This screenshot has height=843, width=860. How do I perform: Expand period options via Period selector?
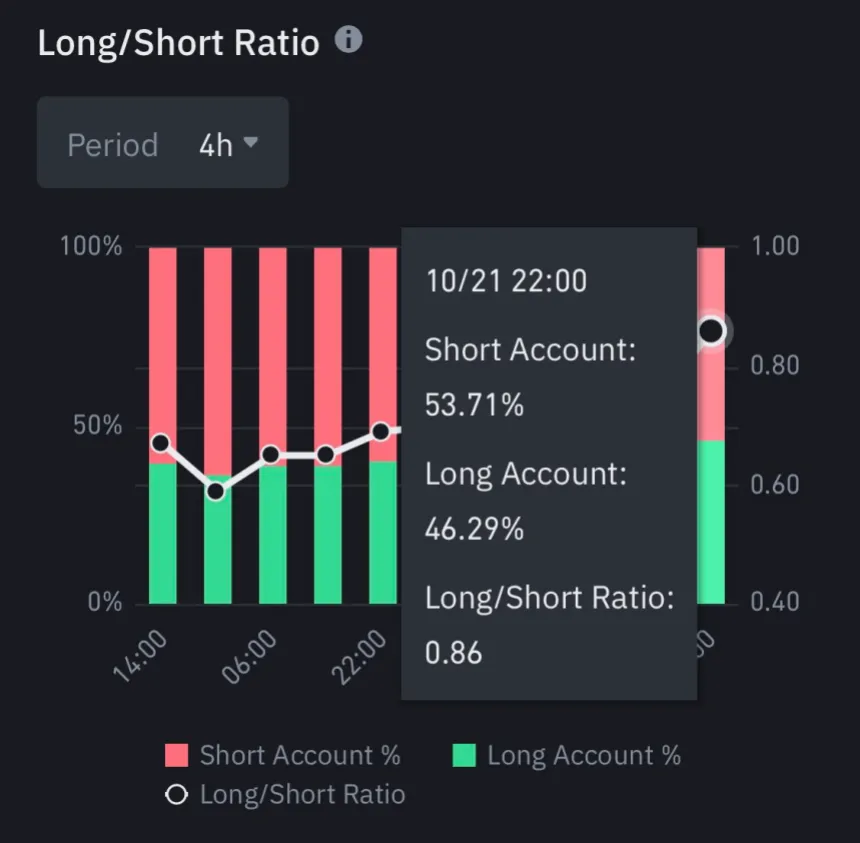pyautogui.click(x=162, y=143)
